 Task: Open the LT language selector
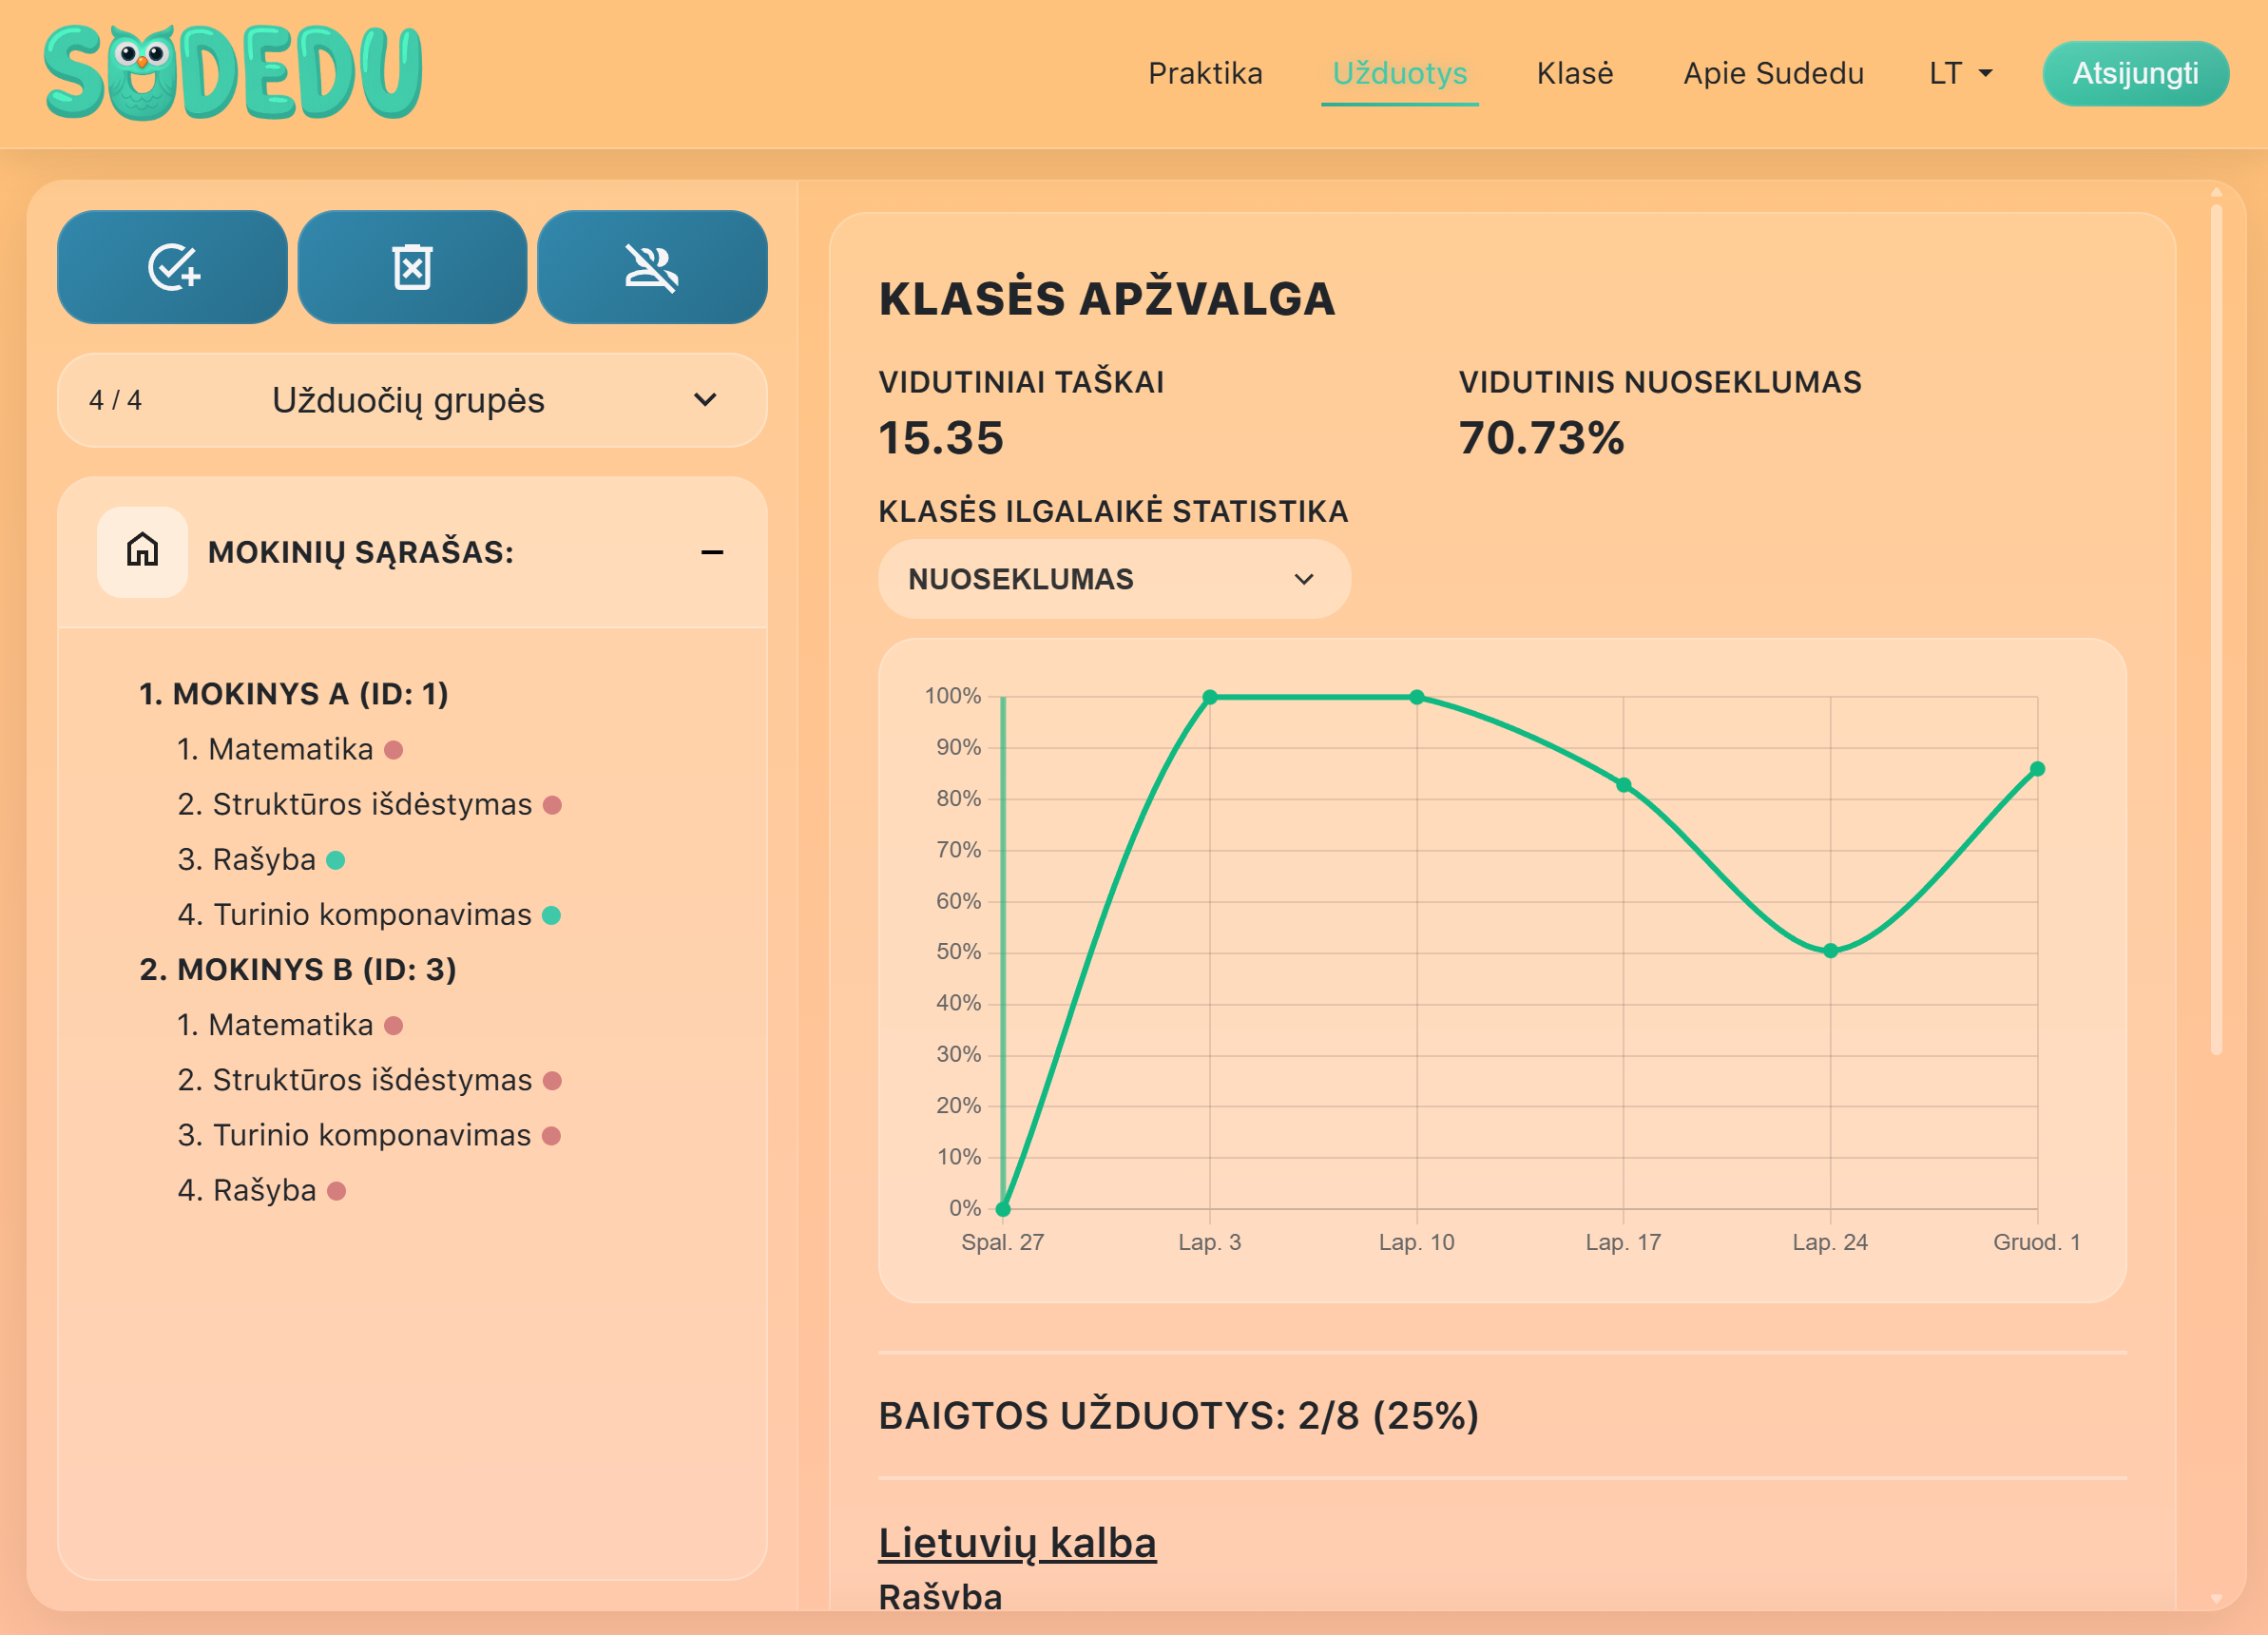(1957, 73)
